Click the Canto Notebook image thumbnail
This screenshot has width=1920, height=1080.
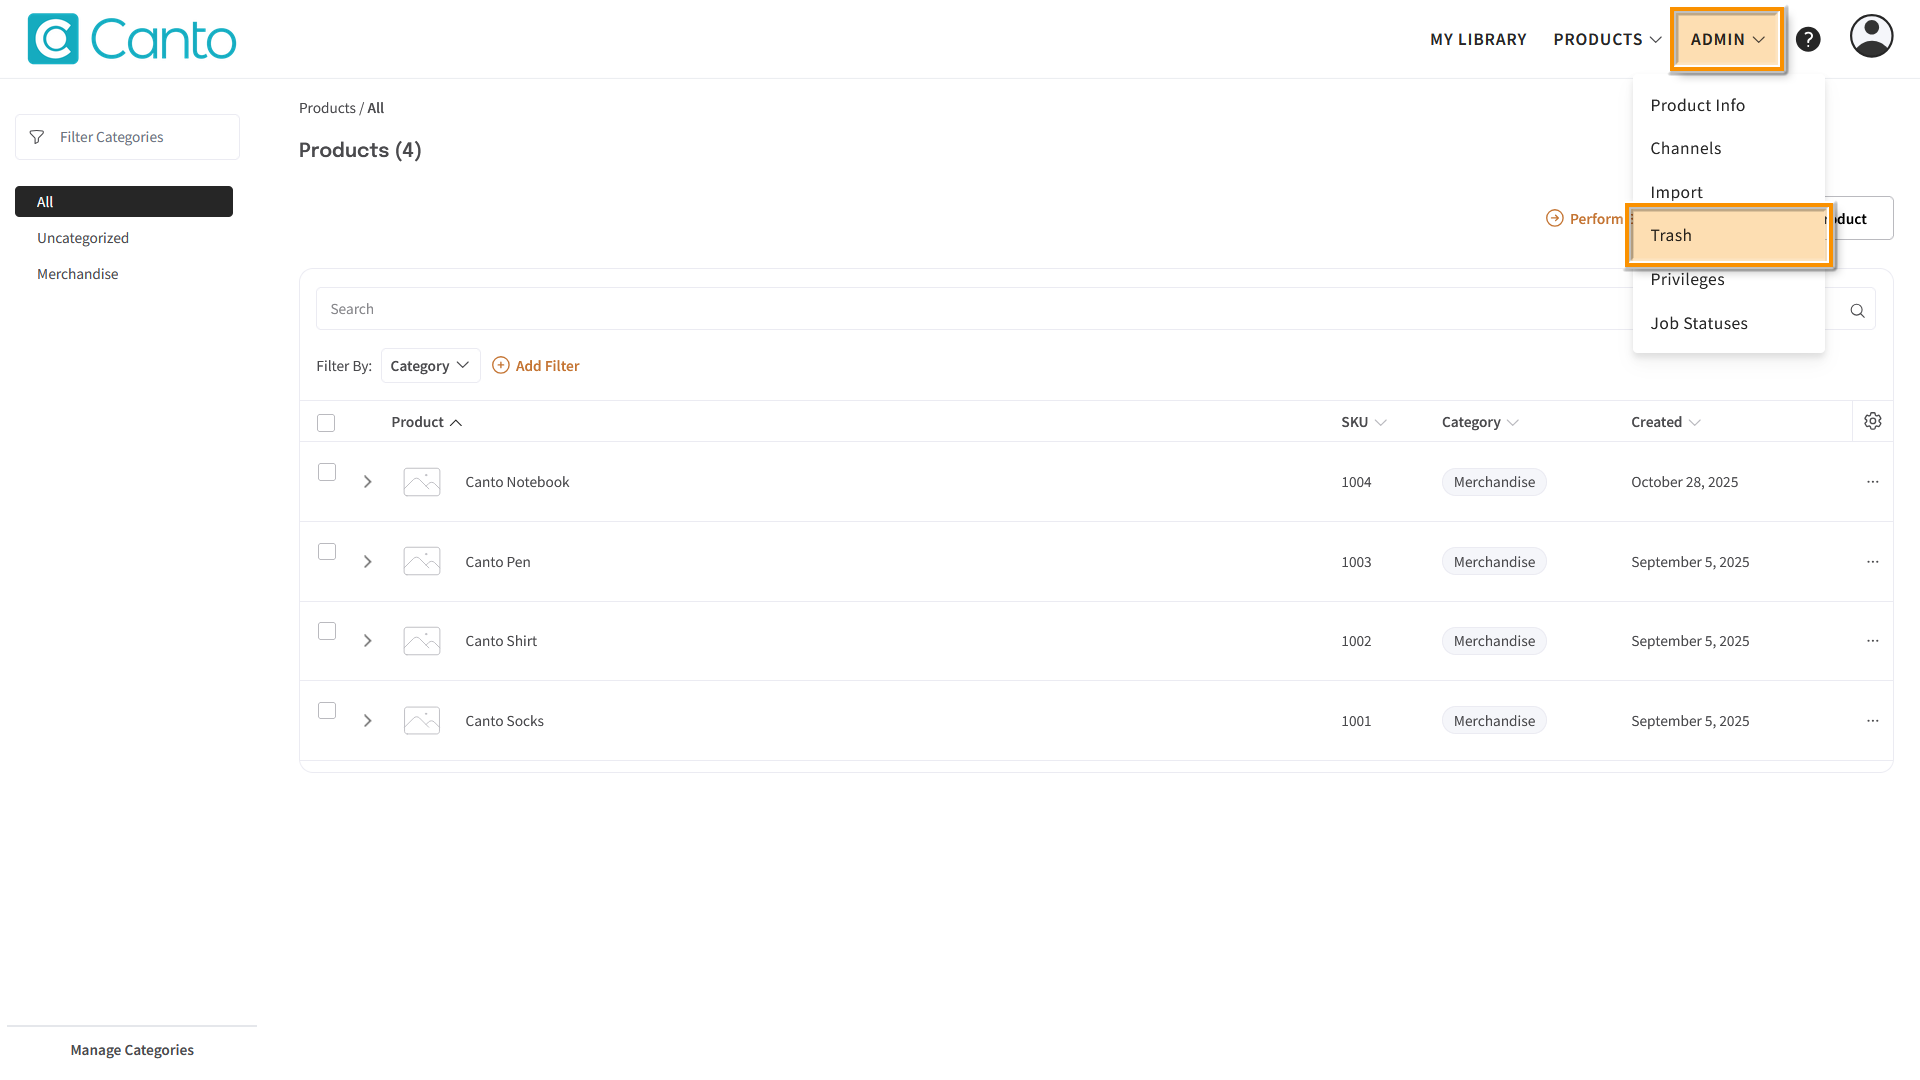point(422,482)
